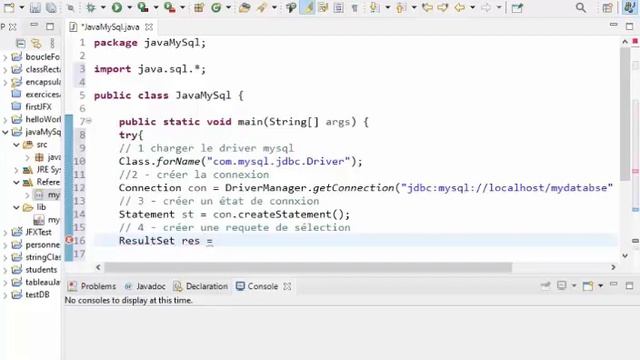Click the Open Type folder icon
The height and width of the screenshot is (360, 640).
244,7
